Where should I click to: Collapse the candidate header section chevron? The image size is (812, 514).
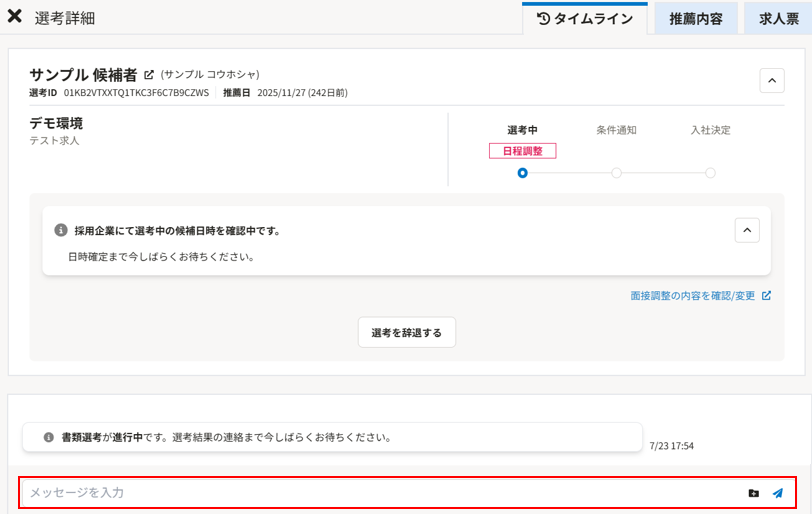772,81
